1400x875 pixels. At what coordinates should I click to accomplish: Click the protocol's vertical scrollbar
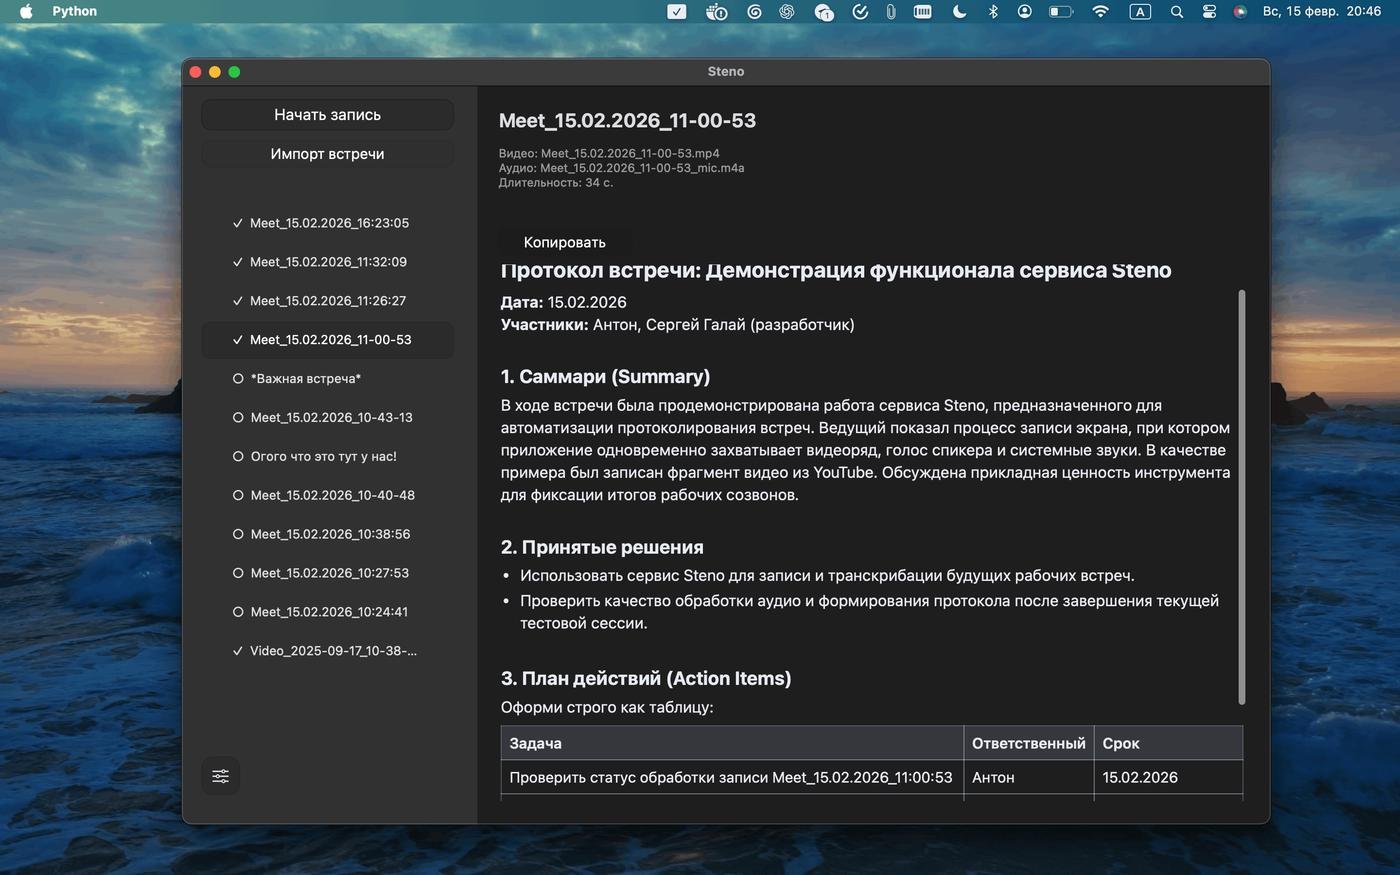[x=1242, y=497]
